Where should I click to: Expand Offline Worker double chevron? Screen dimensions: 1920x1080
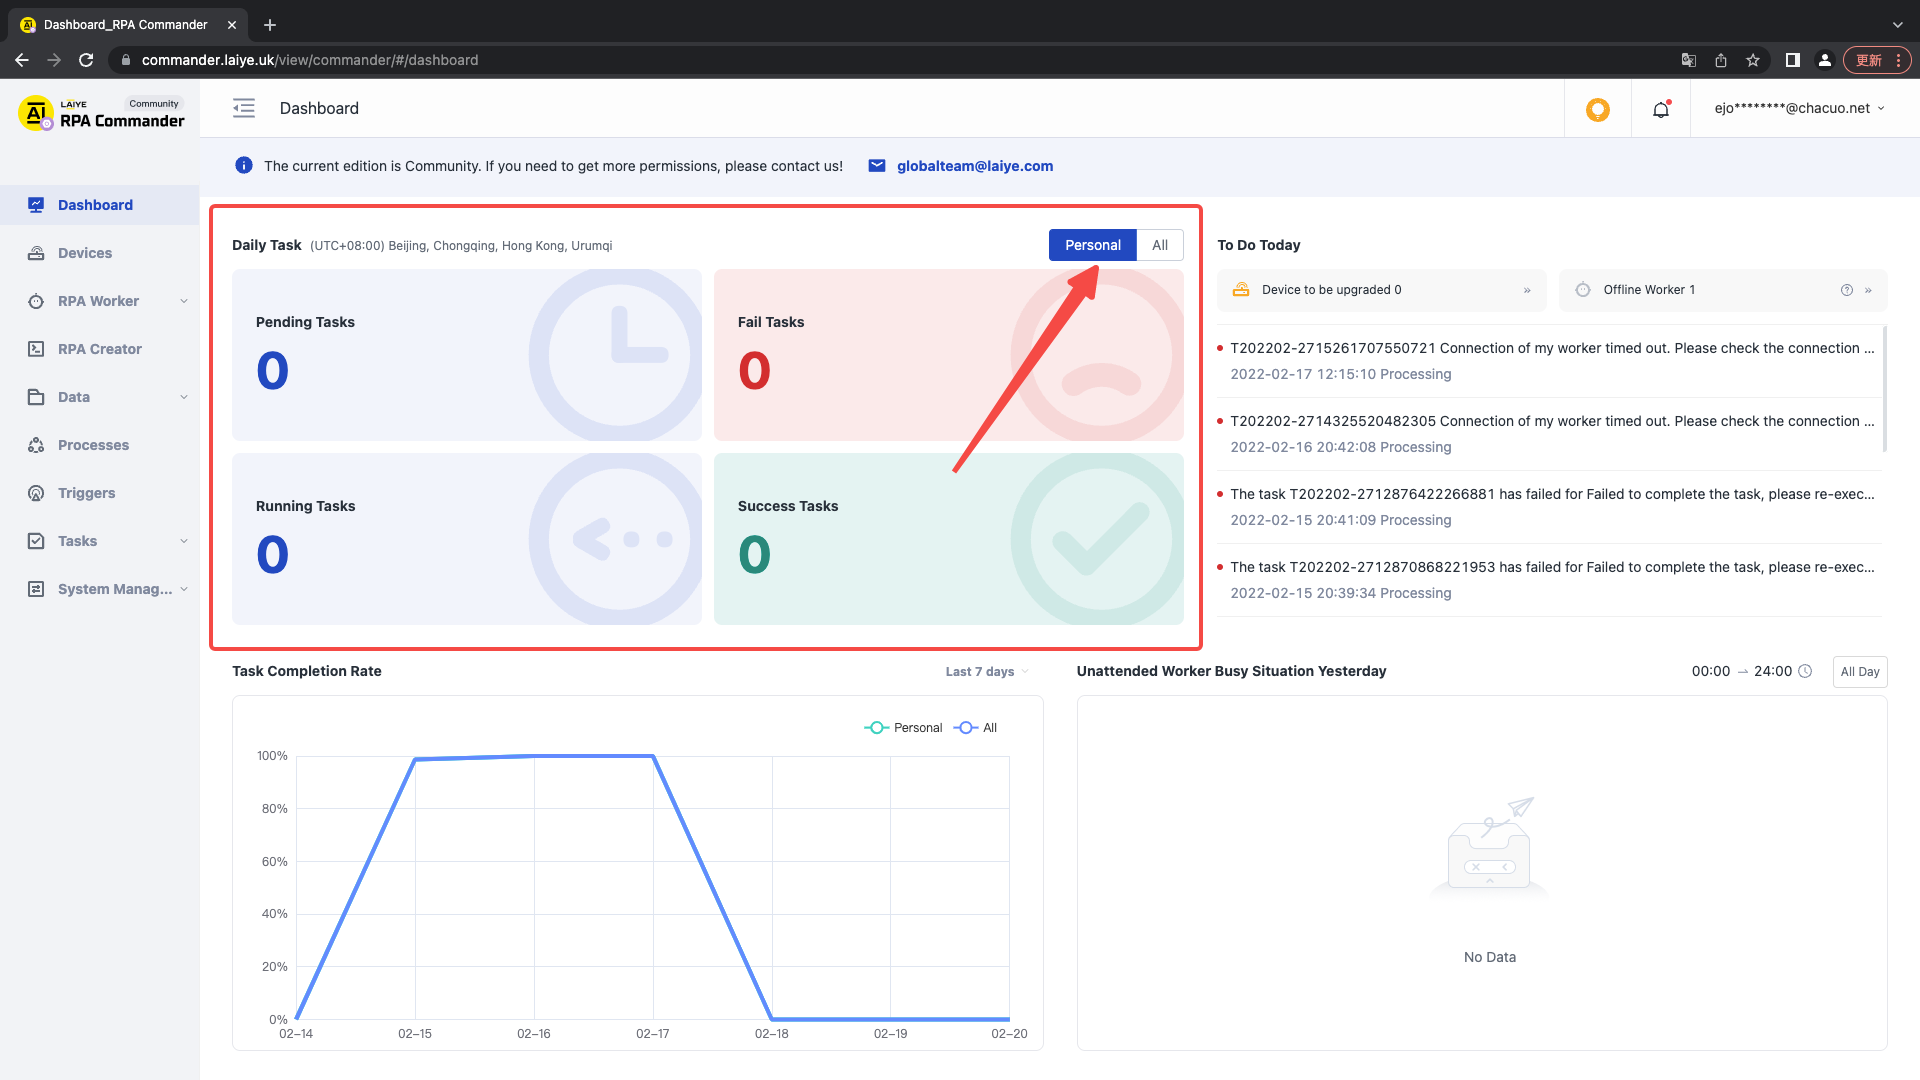click(1868, 290)
